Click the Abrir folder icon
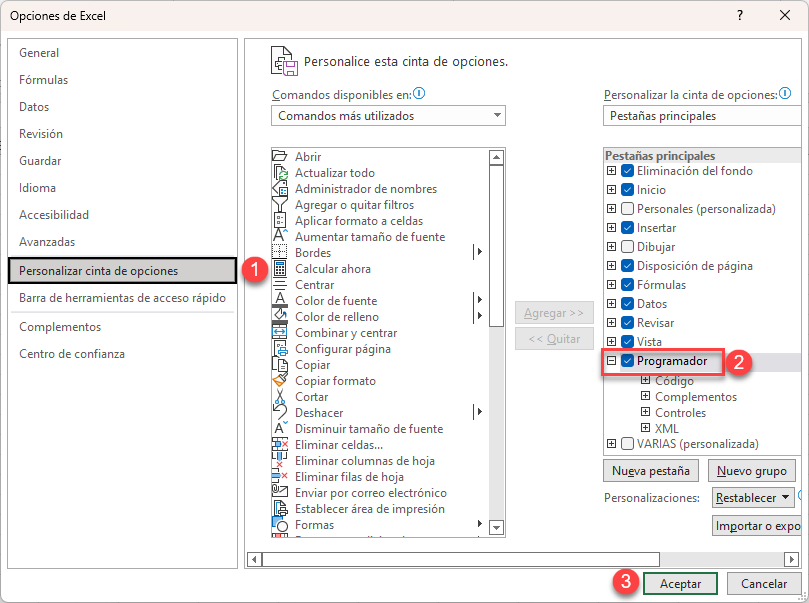This screenshot has width=809, height=603. [x=280, y=156]
